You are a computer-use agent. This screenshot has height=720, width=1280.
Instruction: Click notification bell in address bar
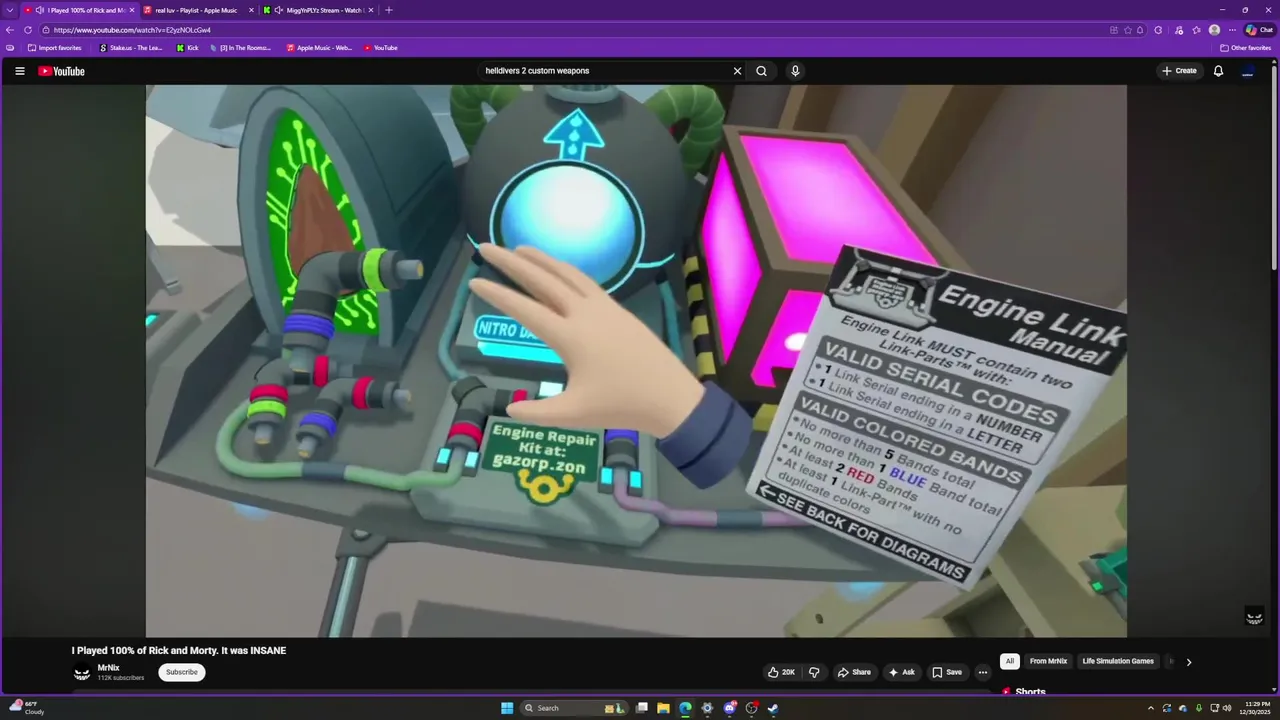pyautogui.click(x=1140, y=30)
